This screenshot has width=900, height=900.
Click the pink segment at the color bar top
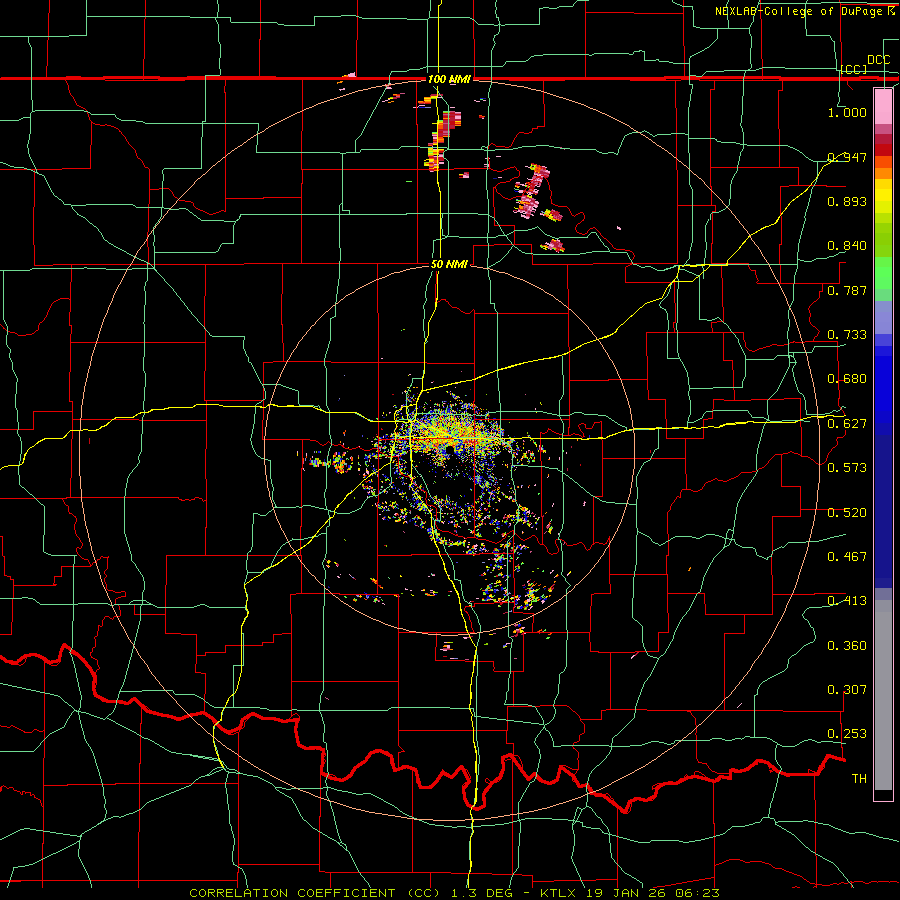pos(883,106)
